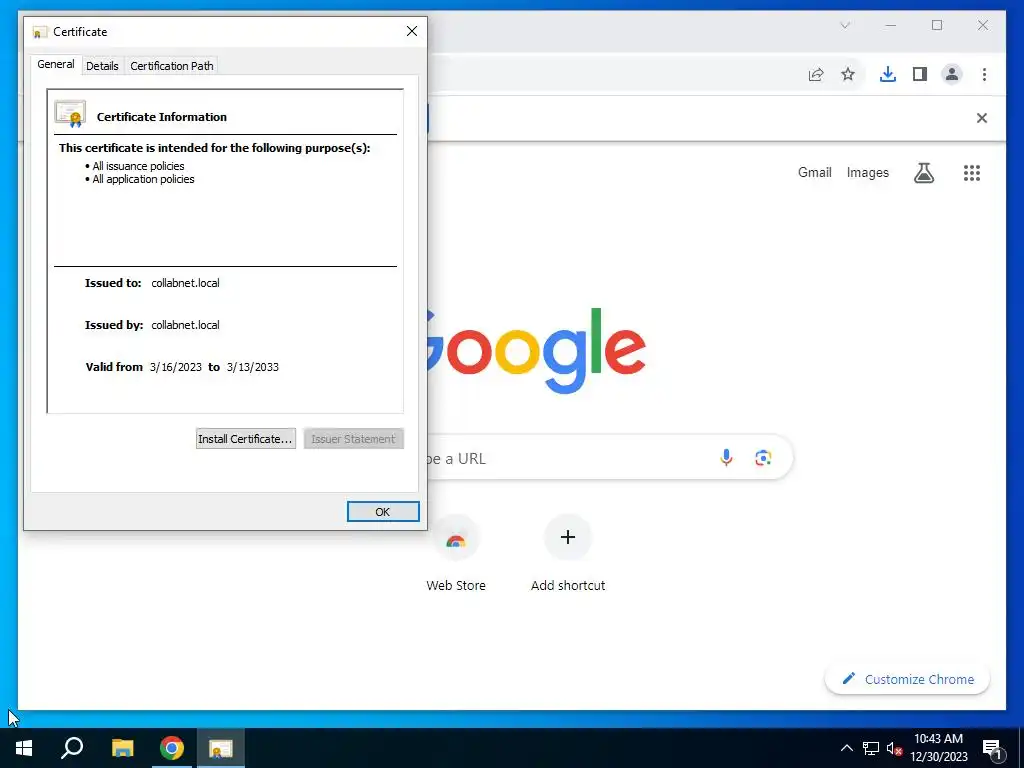Open notification center icon

pos(993,748)
